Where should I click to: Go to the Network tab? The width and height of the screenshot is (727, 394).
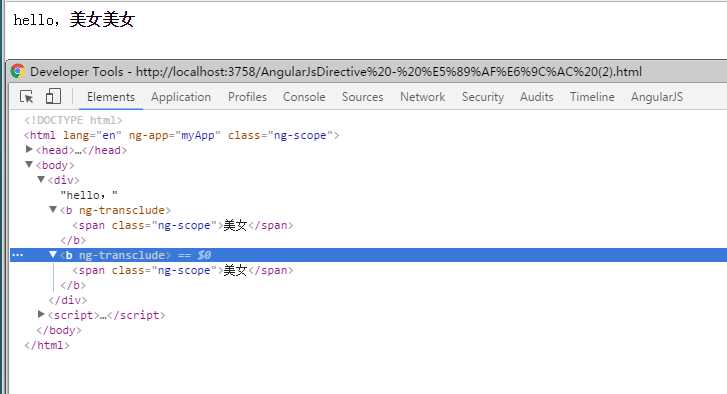pyautogui.click(x=422, y=97)
